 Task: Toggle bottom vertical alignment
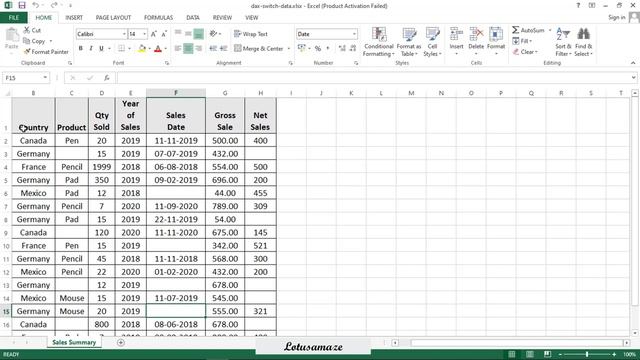coord(198,34)
